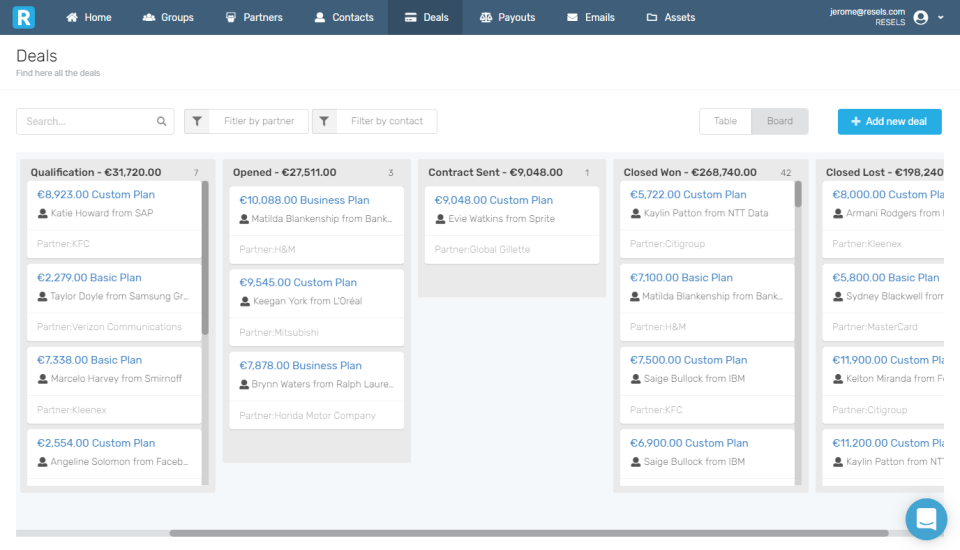
Task: Click the funnel icon beside Filter by partner
Action: click(x=197, y=121)
